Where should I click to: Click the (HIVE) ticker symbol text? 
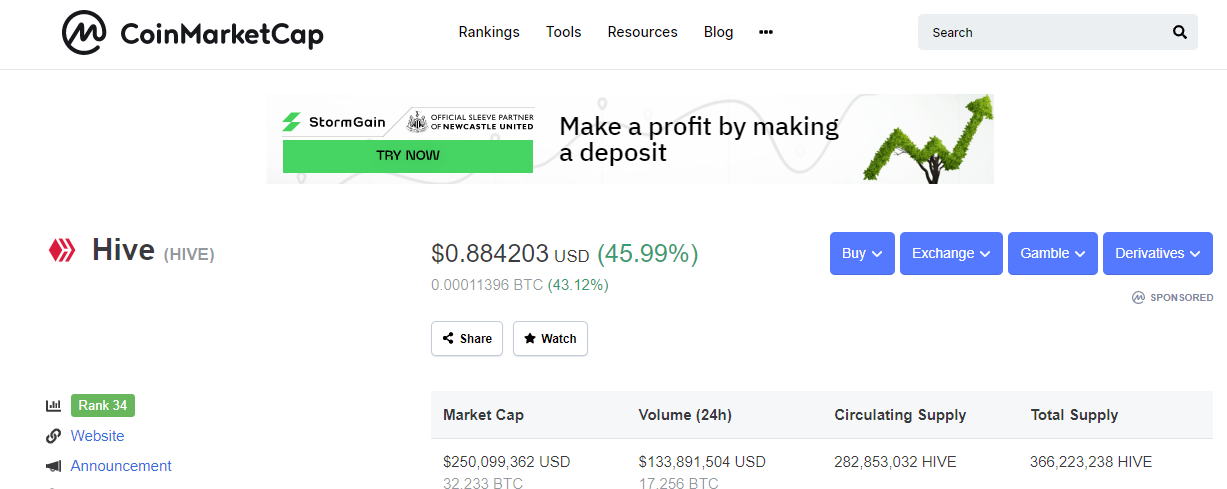[189, 254]
